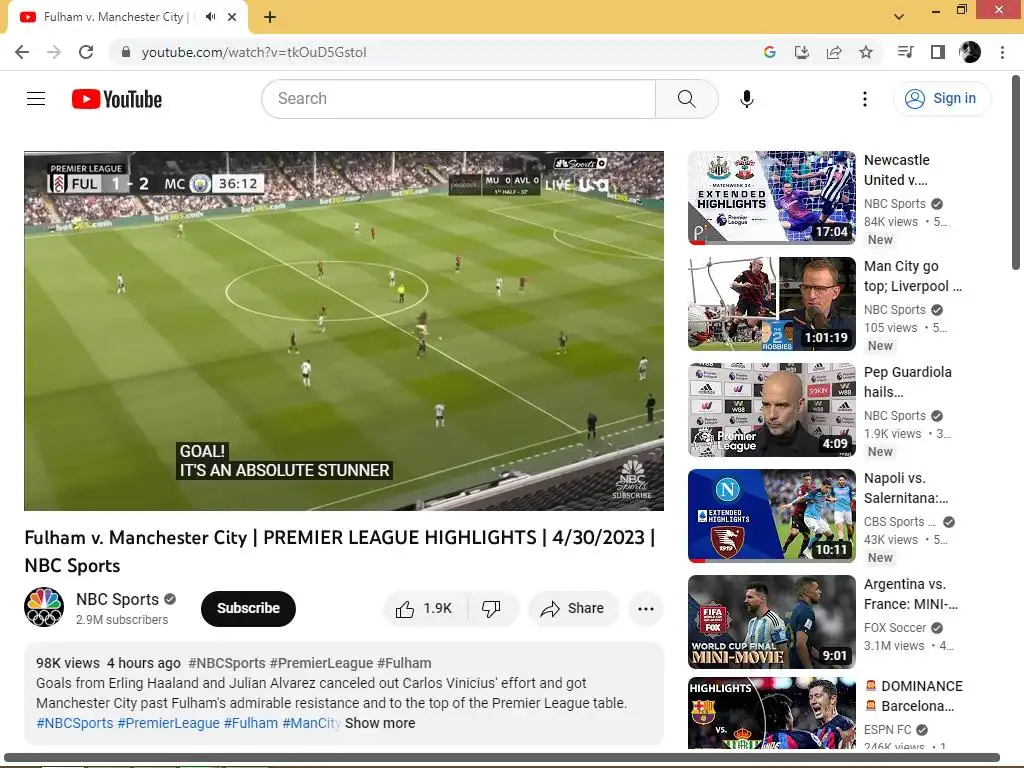1024x768 pixels.
Task: Open media control playlist icon
Action: click(905, 52)
